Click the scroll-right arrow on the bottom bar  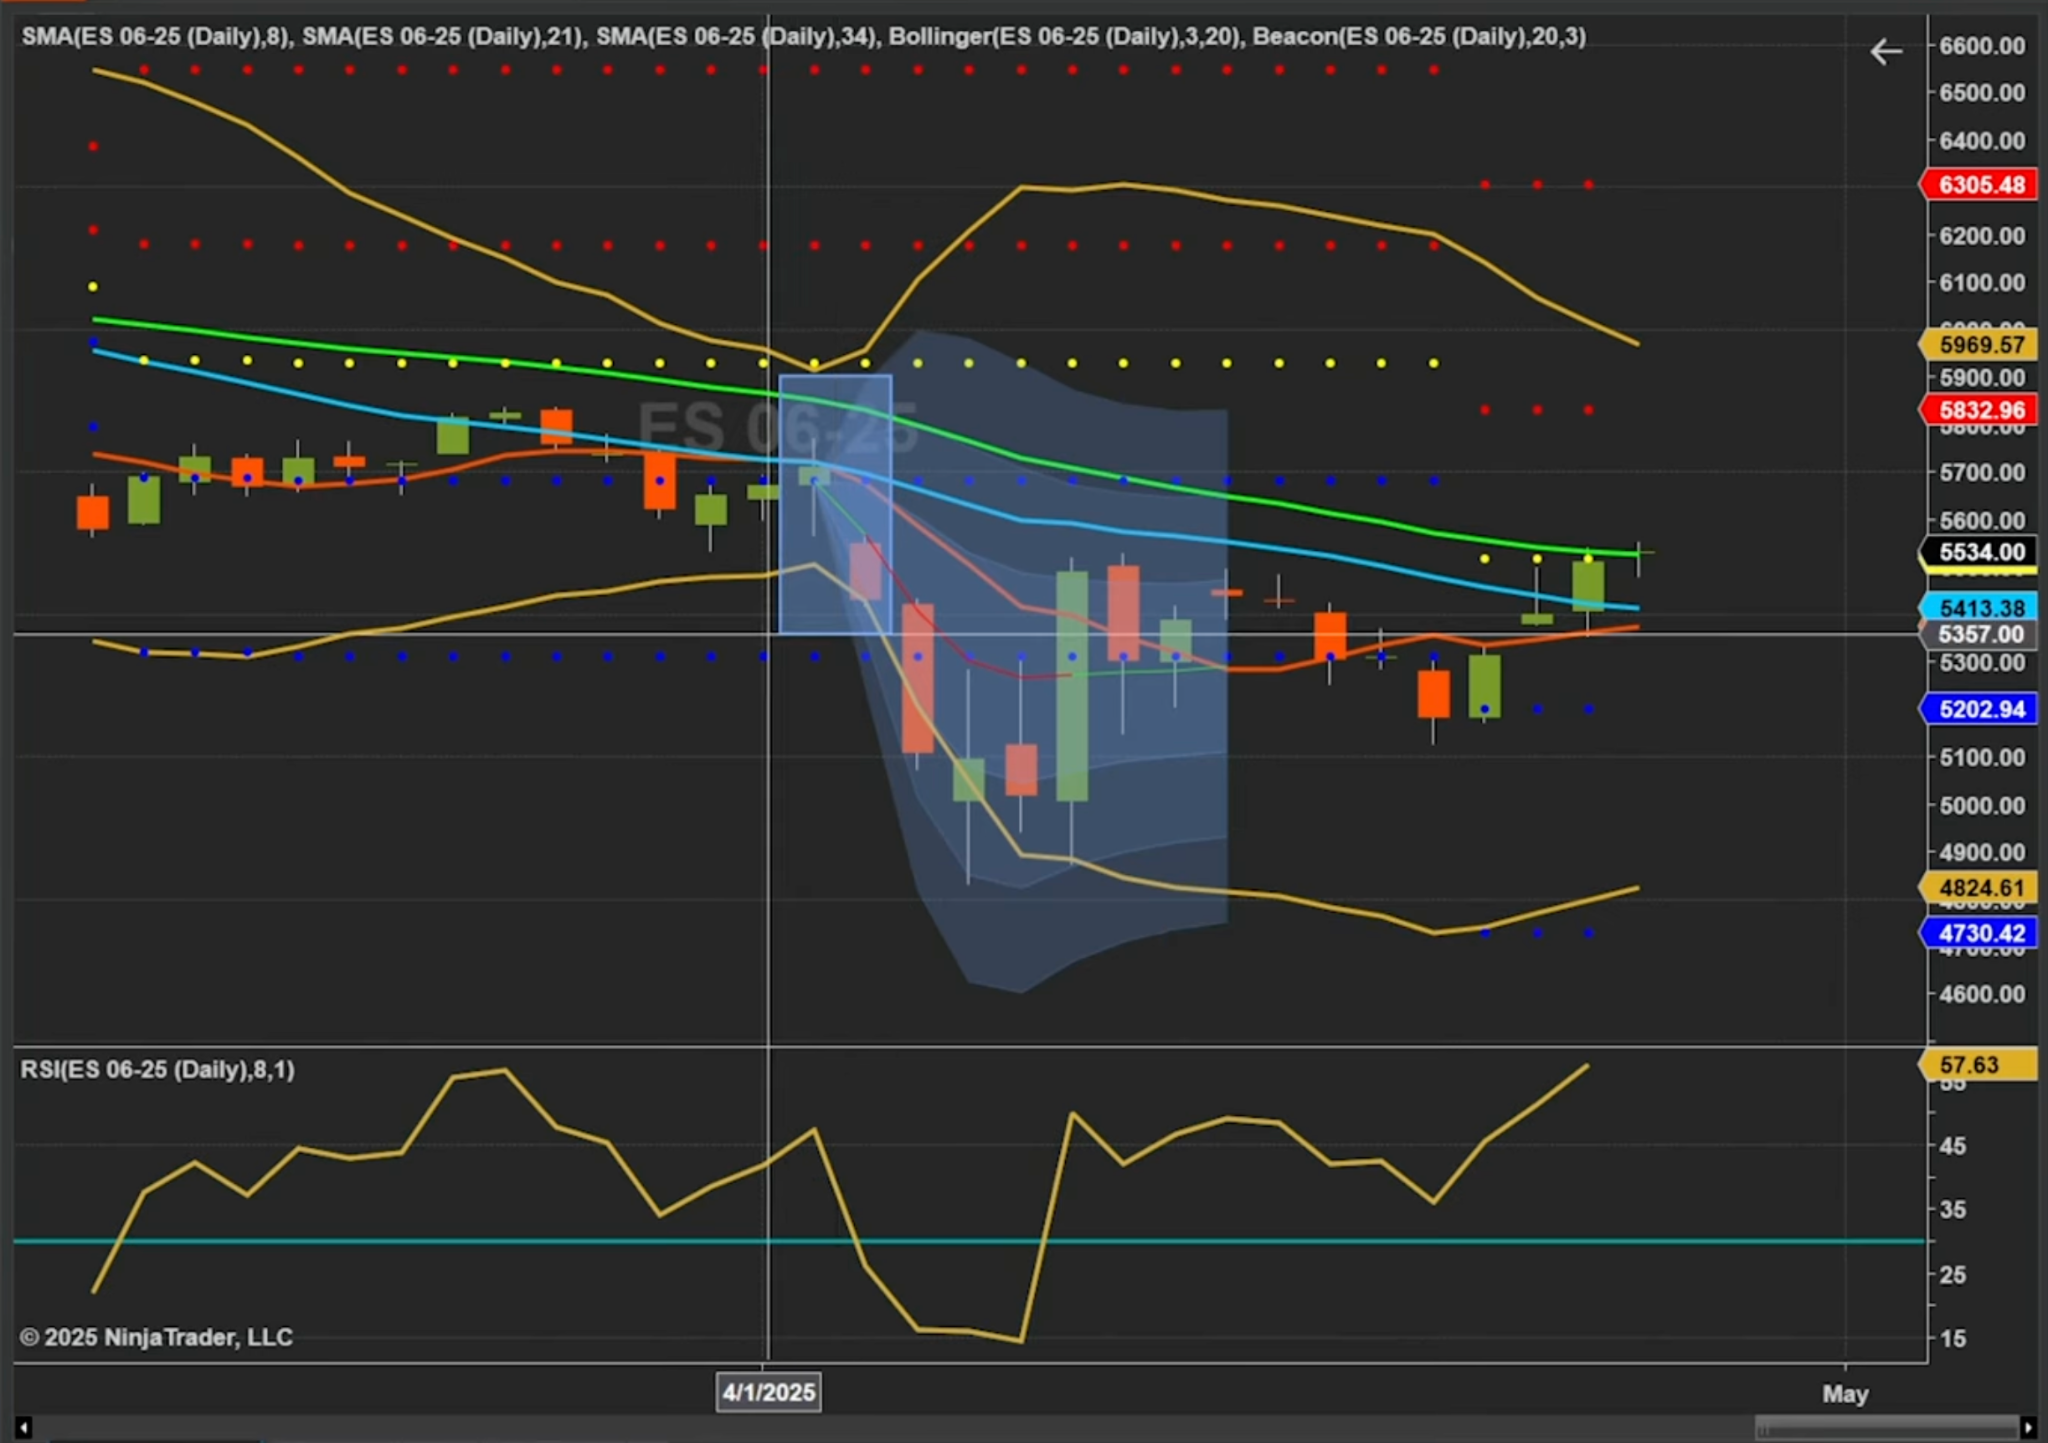pos(2028,1427)
